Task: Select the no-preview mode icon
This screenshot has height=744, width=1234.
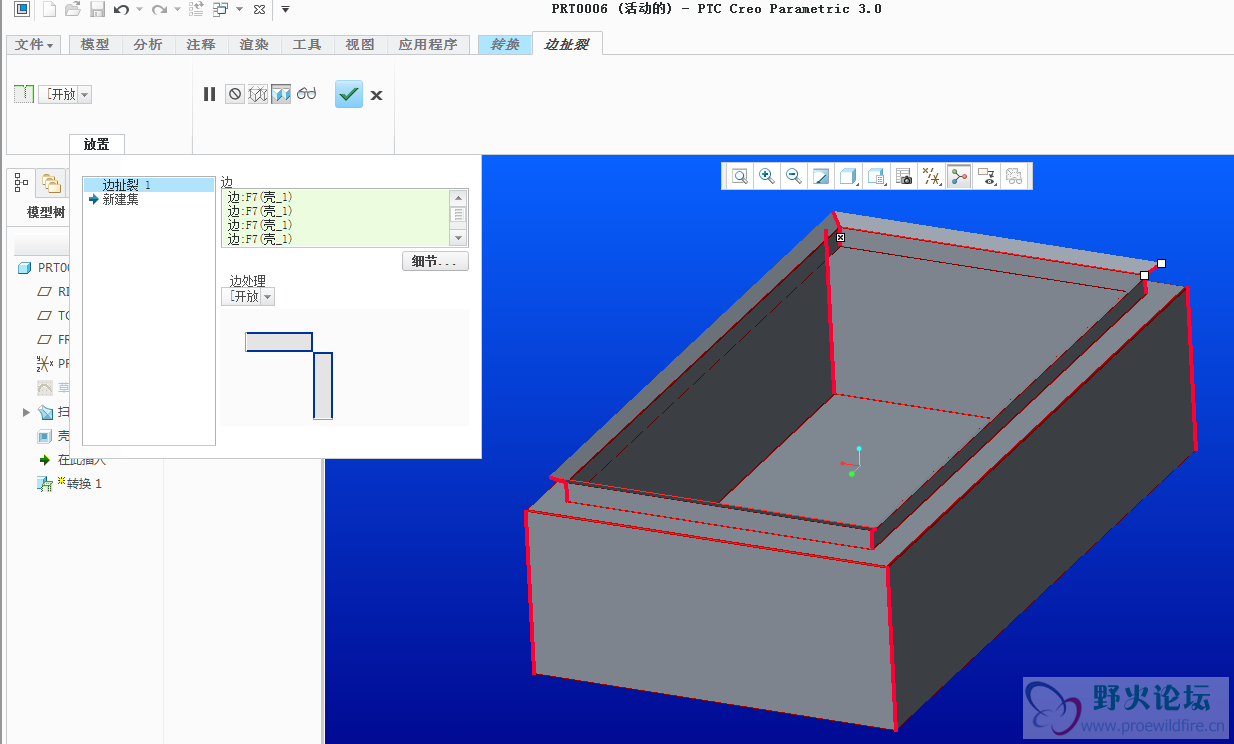Action: 234,94
